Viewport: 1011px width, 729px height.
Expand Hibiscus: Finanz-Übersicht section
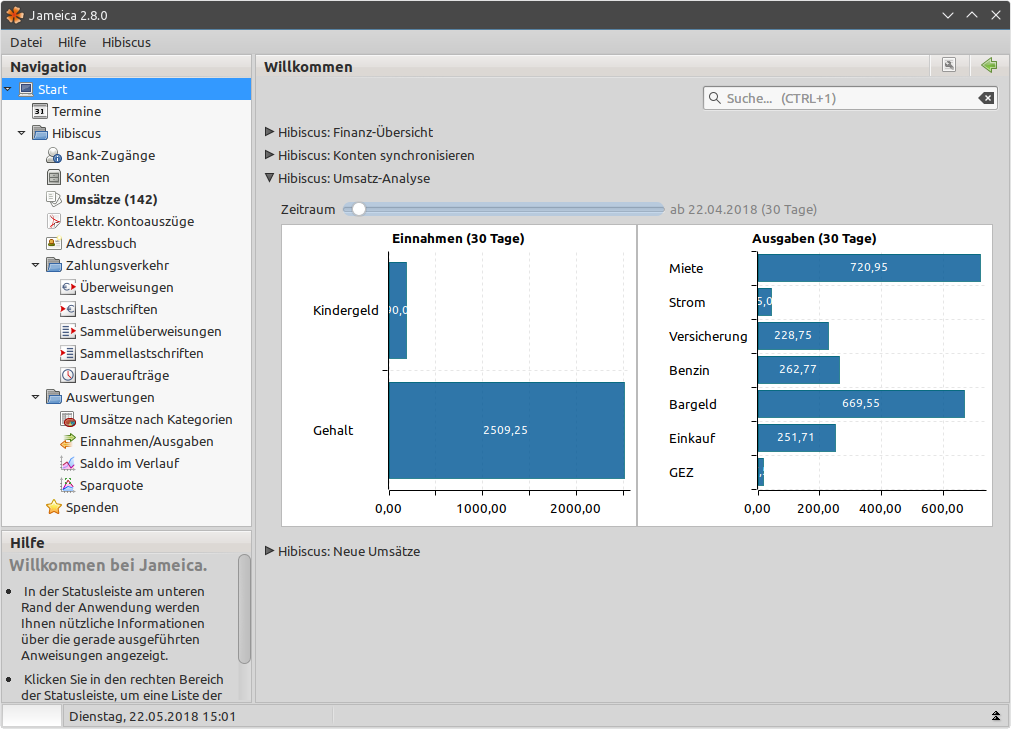(270, 132)
